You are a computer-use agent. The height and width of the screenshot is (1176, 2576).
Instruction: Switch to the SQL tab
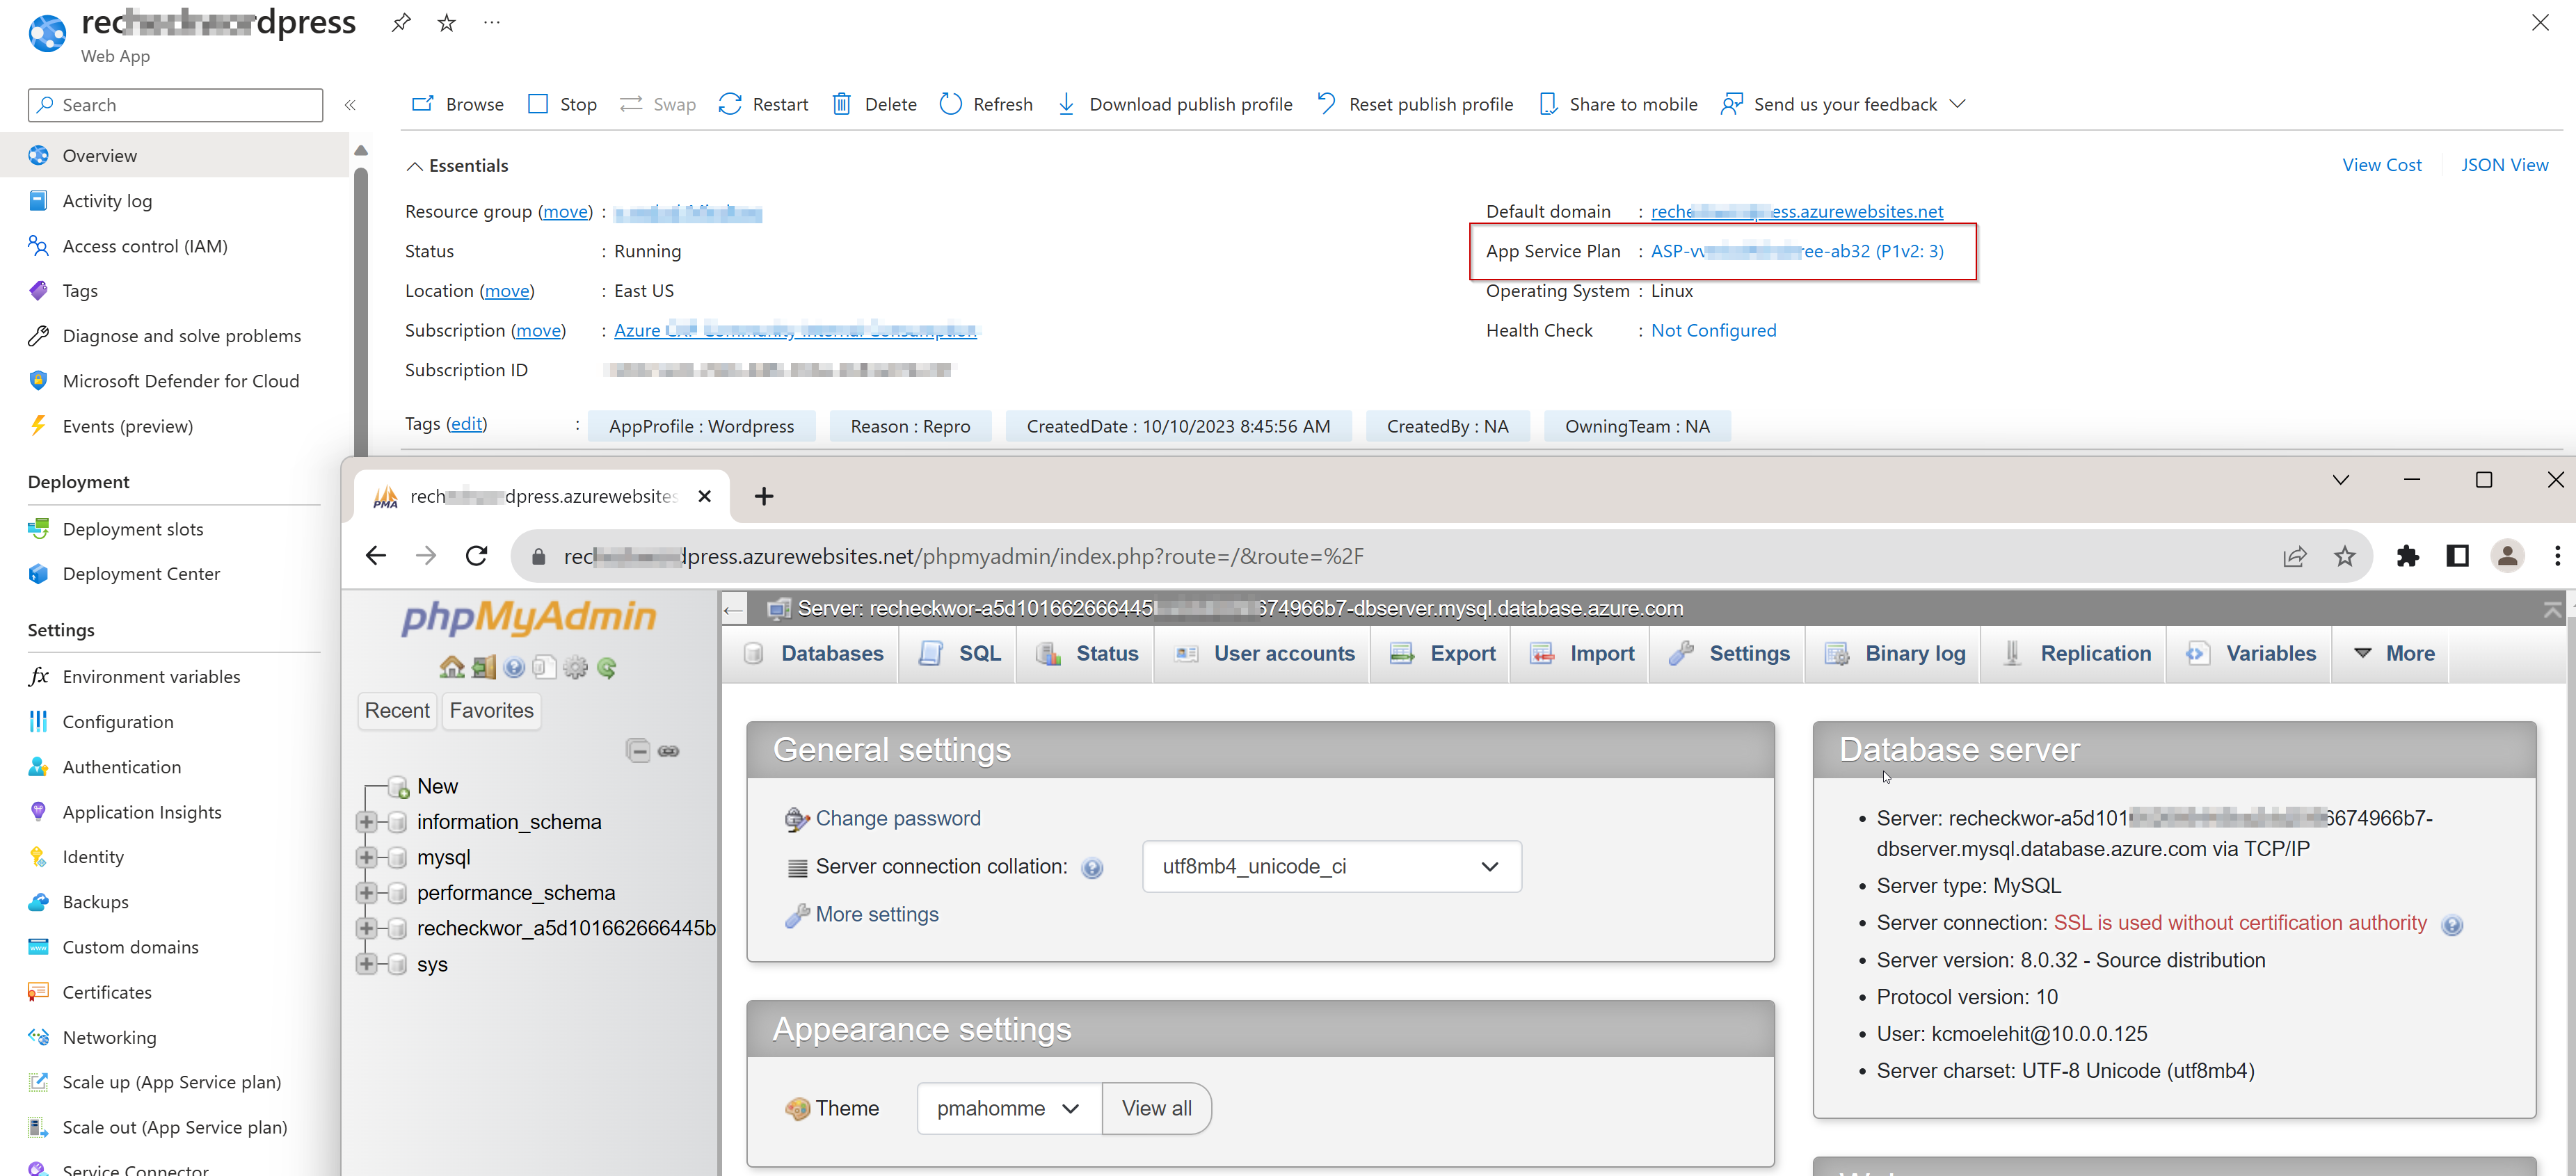(x=959, y=654)
